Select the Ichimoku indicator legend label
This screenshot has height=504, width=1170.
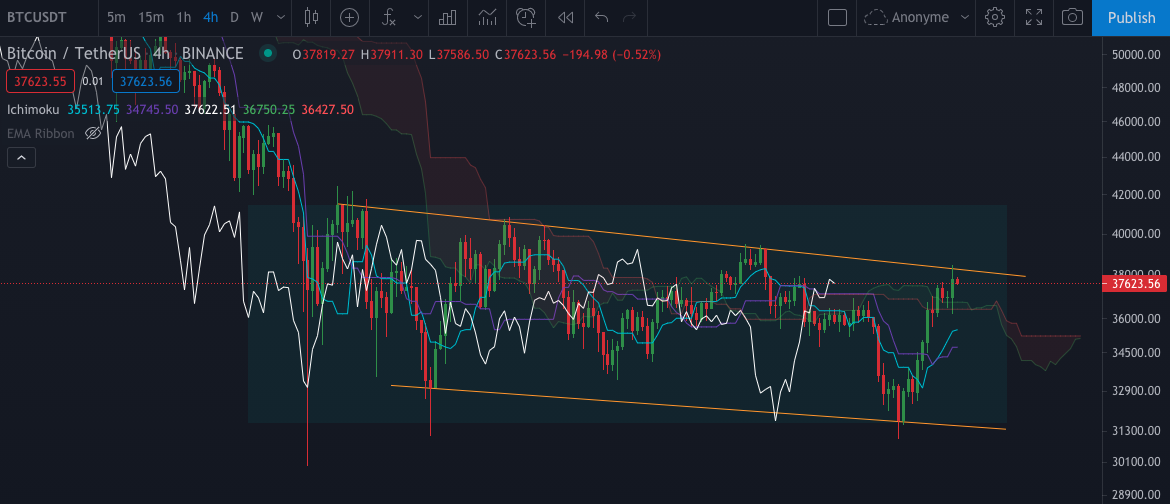click(34, 109)
